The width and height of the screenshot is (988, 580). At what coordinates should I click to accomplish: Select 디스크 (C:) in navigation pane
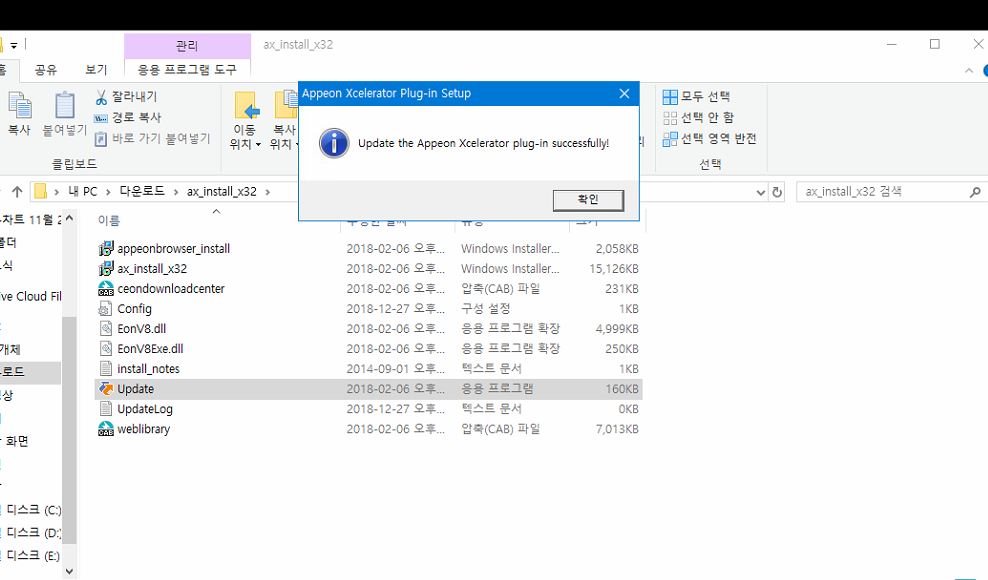point(33,509)
